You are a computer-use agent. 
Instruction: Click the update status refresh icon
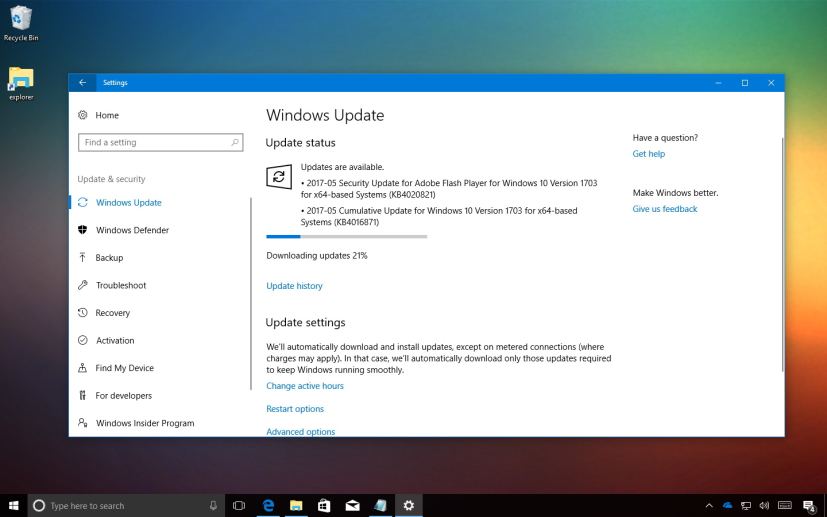point(279,177)
